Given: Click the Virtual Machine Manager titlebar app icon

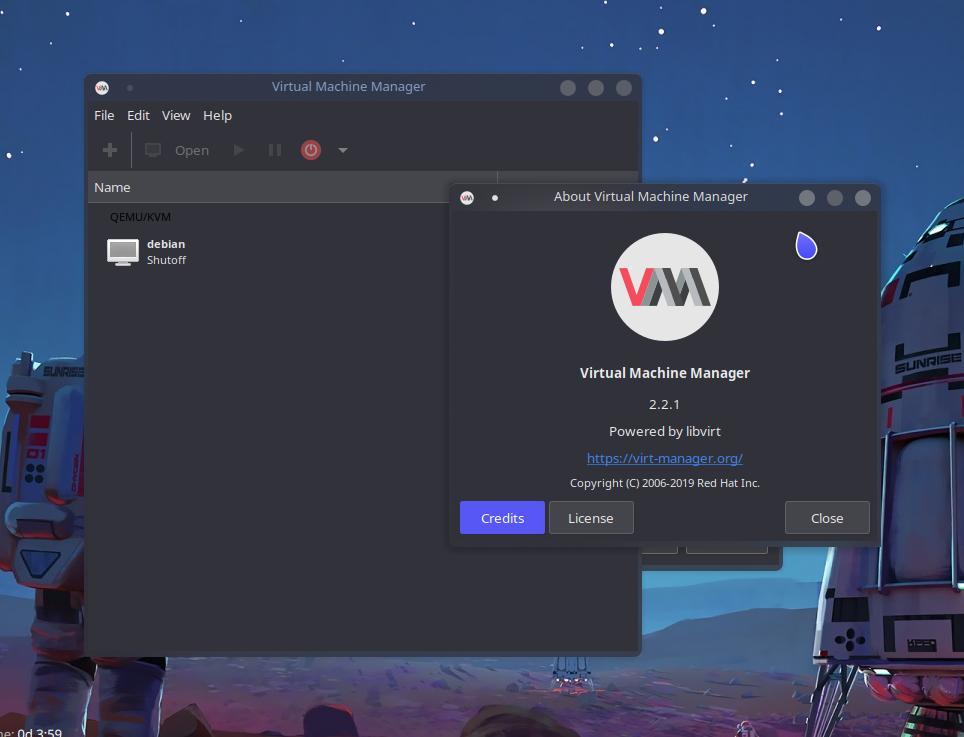Looking at the screenshot, I should pos(101,87).
